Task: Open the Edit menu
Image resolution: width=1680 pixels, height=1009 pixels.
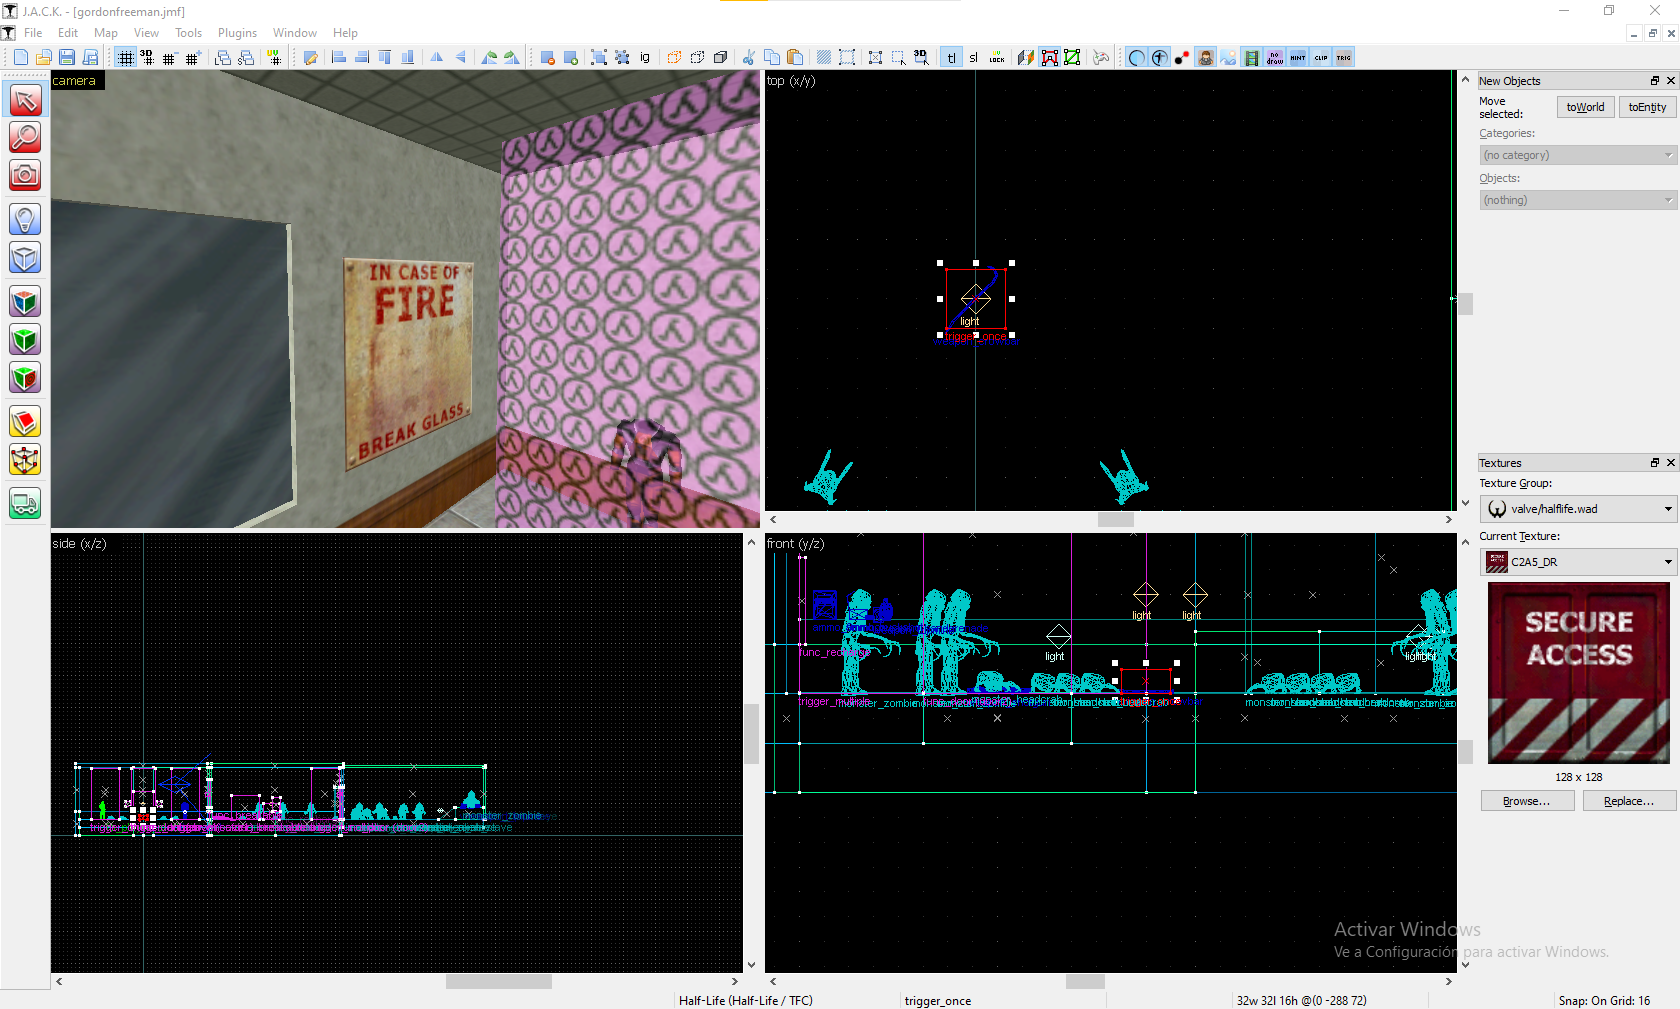Action: pos(68,33)
